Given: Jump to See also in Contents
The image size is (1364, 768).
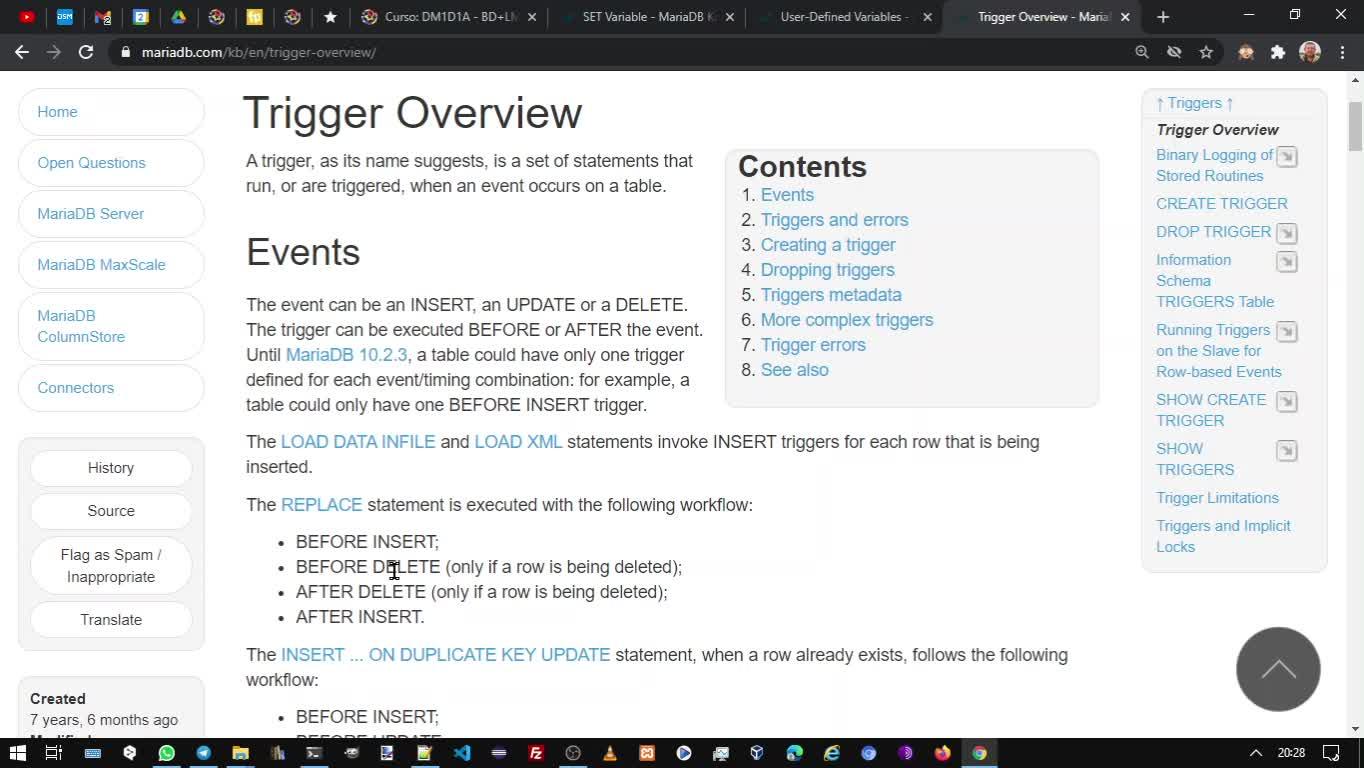Looking at the screenshot, I should [794, 370].
